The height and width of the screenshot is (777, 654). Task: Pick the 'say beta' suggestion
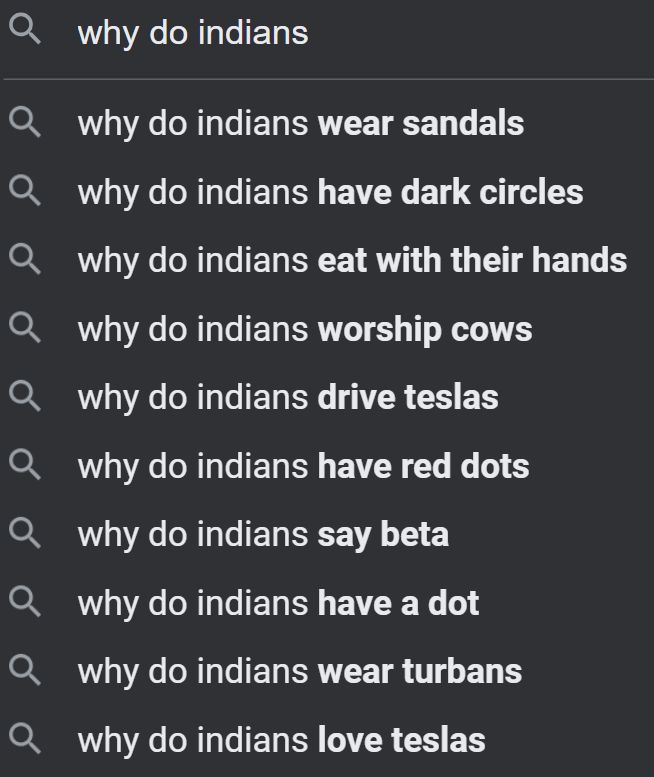point(263,534)
